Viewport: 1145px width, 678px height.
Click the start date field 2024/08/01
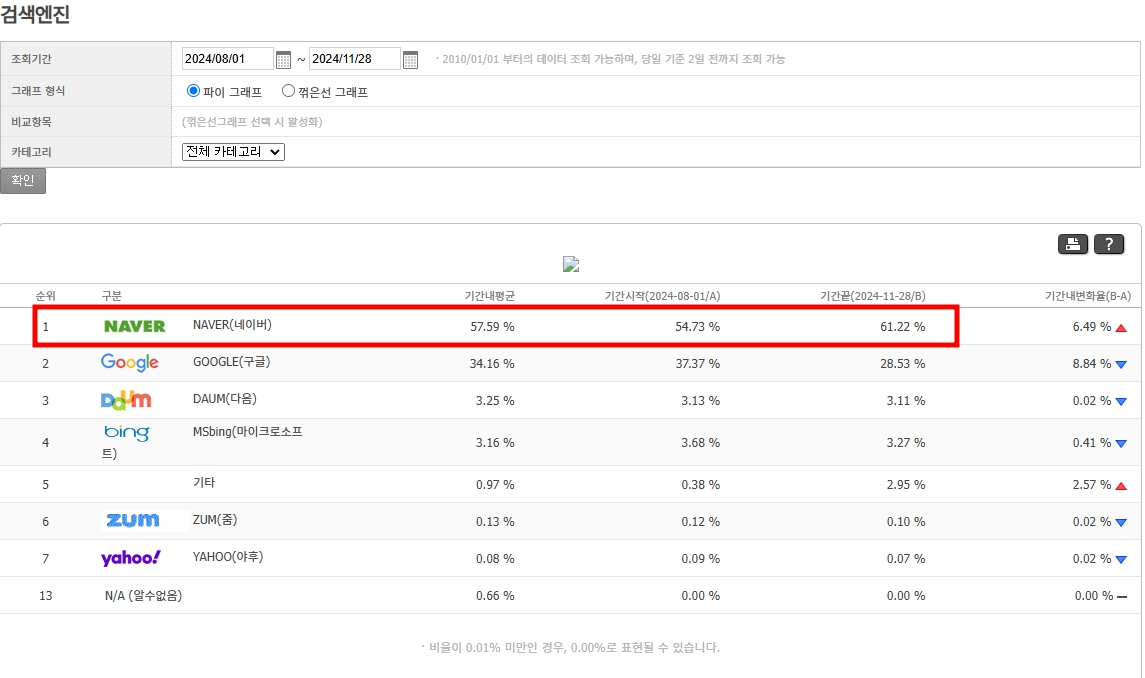tap(227, 59)
